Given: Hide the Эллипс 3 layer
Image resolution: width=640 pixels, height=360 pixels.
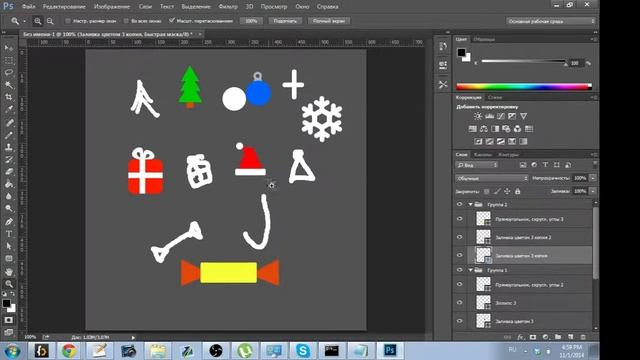Looking at the screenshot, I should coord(460,303).
